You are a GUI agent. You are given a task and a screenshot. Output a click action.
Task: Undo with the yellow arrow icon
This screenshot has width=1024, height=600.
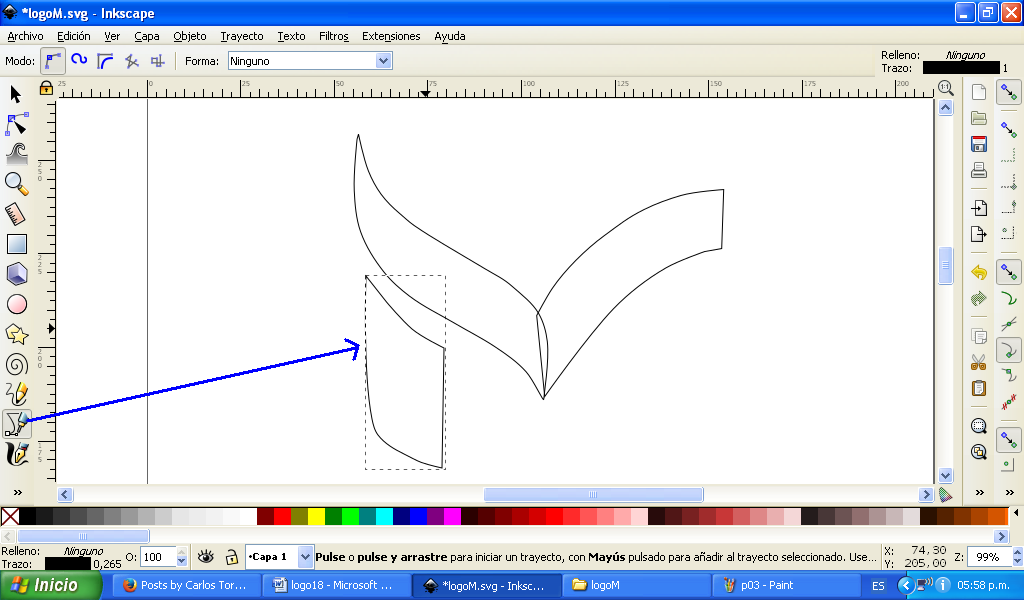point(978,272)
